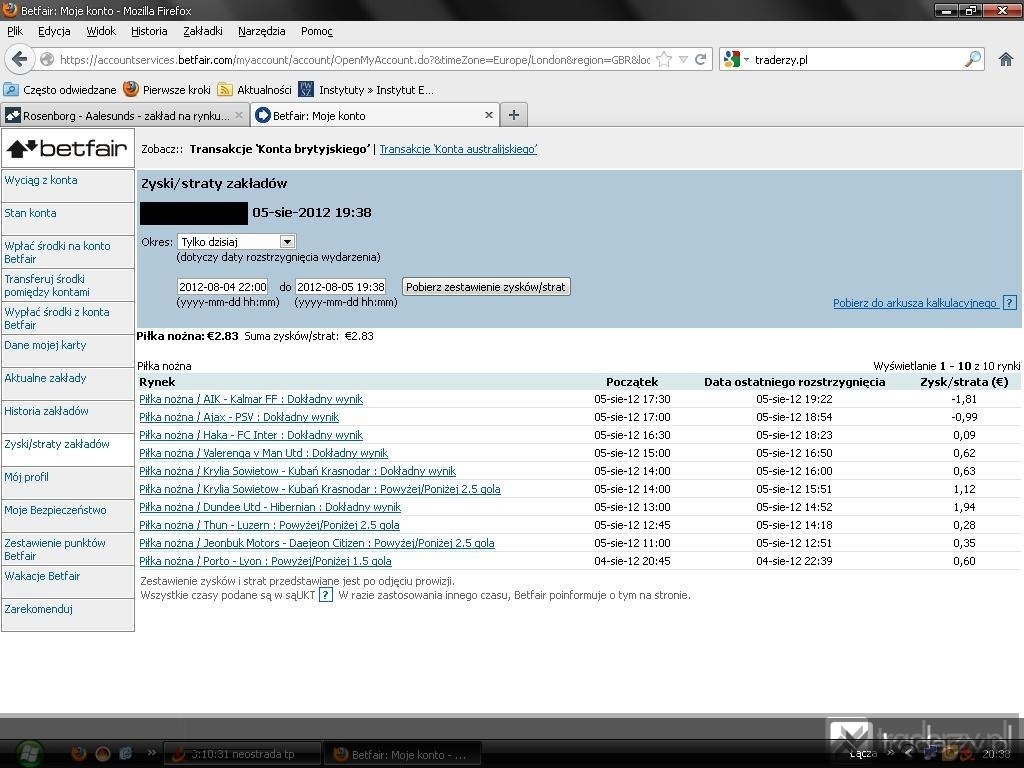Image resolution: width=1024 pixels, height=768 pixels.
Task: Click the start date field 2012-08-04 22:00
Action: pos(223,287)
